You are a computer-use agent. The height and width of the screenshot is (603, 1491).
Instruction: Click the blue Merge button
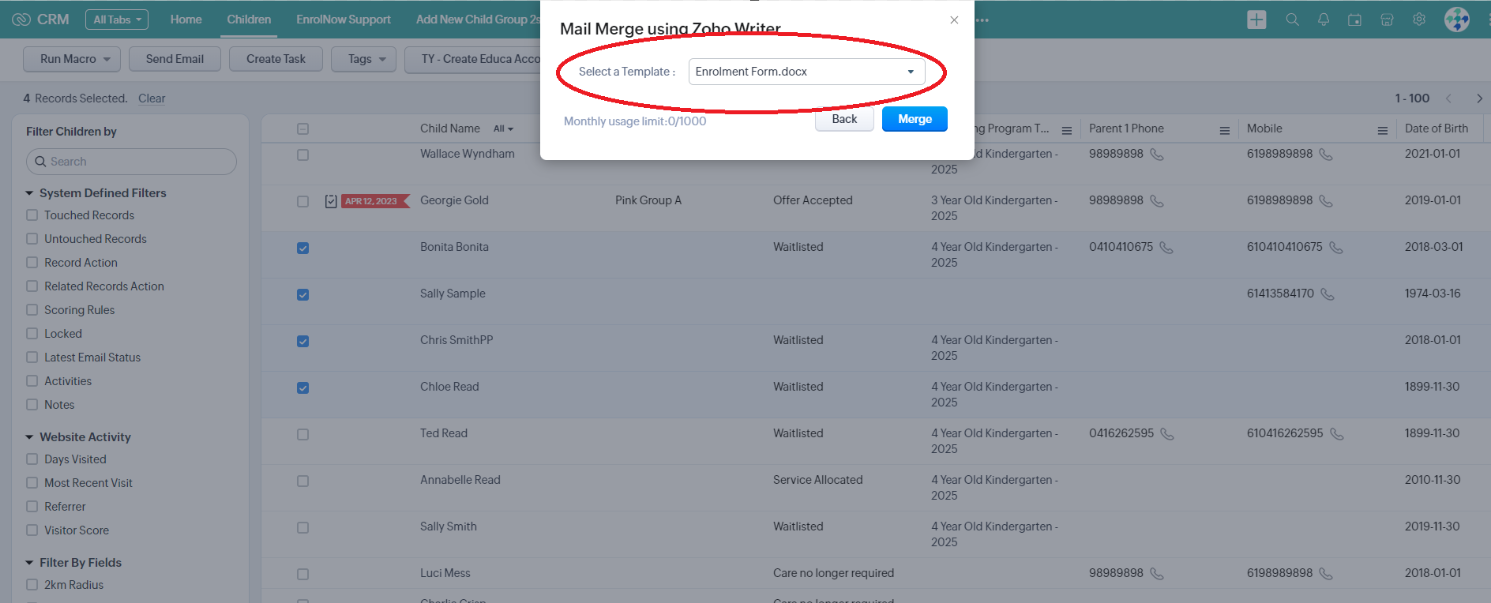[x=915, y=119]
